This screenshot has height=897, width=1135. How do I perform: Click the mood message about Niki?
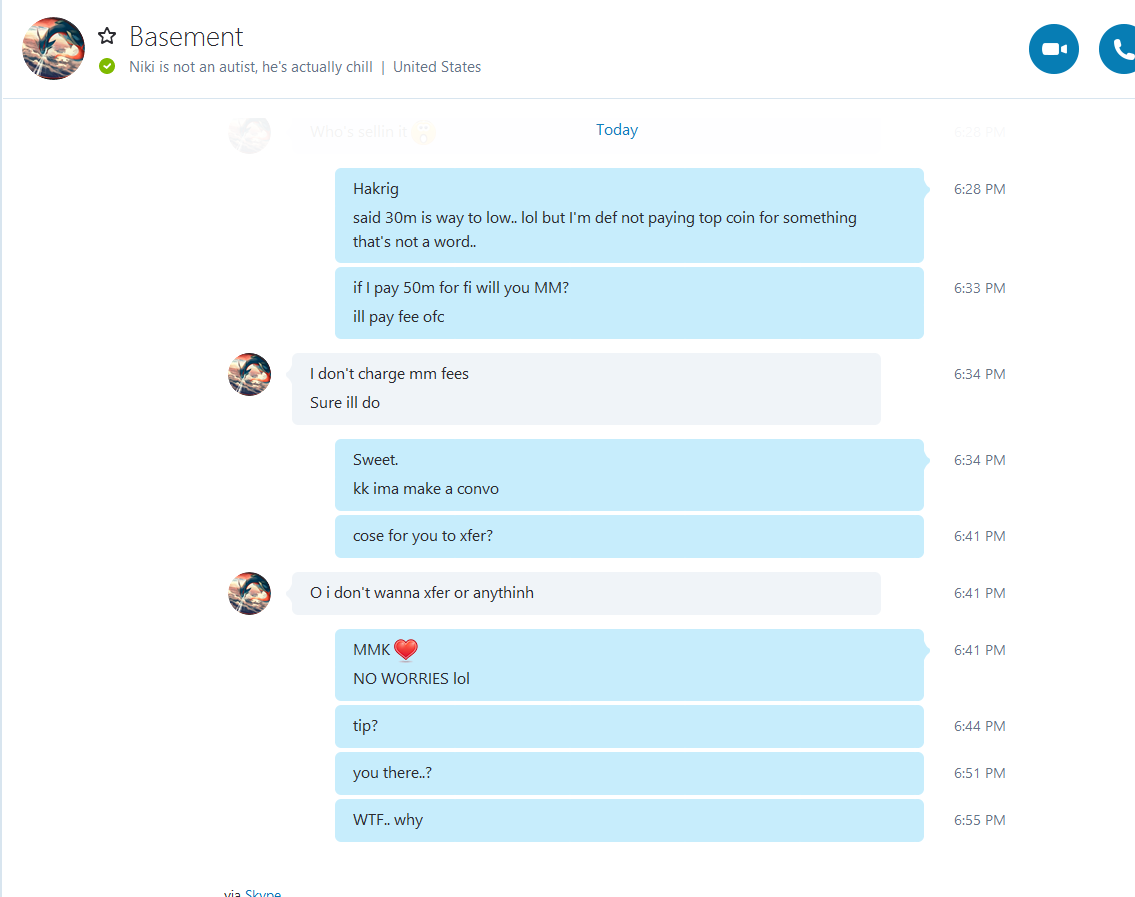pos(250,67)
